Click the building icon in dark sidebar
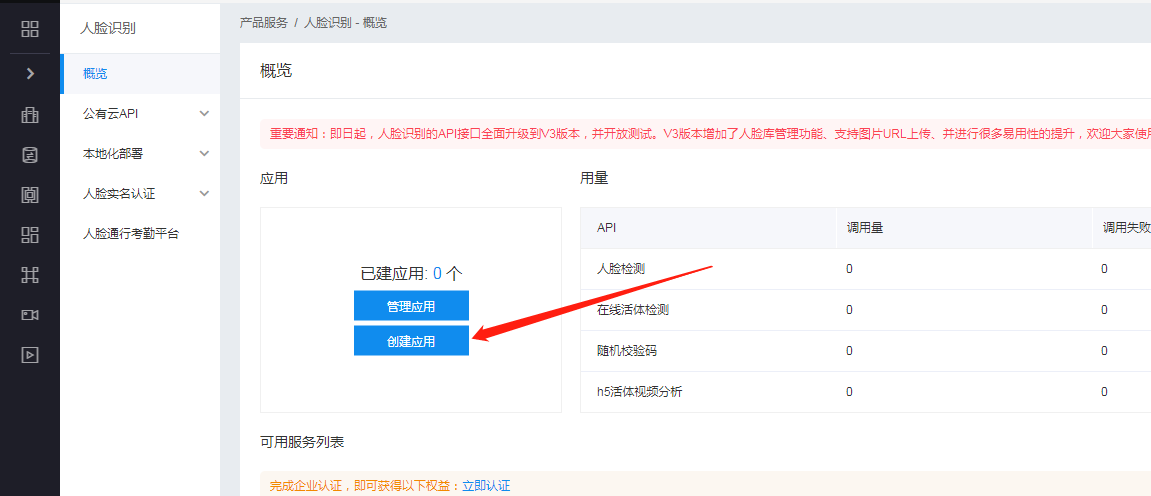Image resolution: width=1151 pixels, height=496 pixels. point(30,114)
